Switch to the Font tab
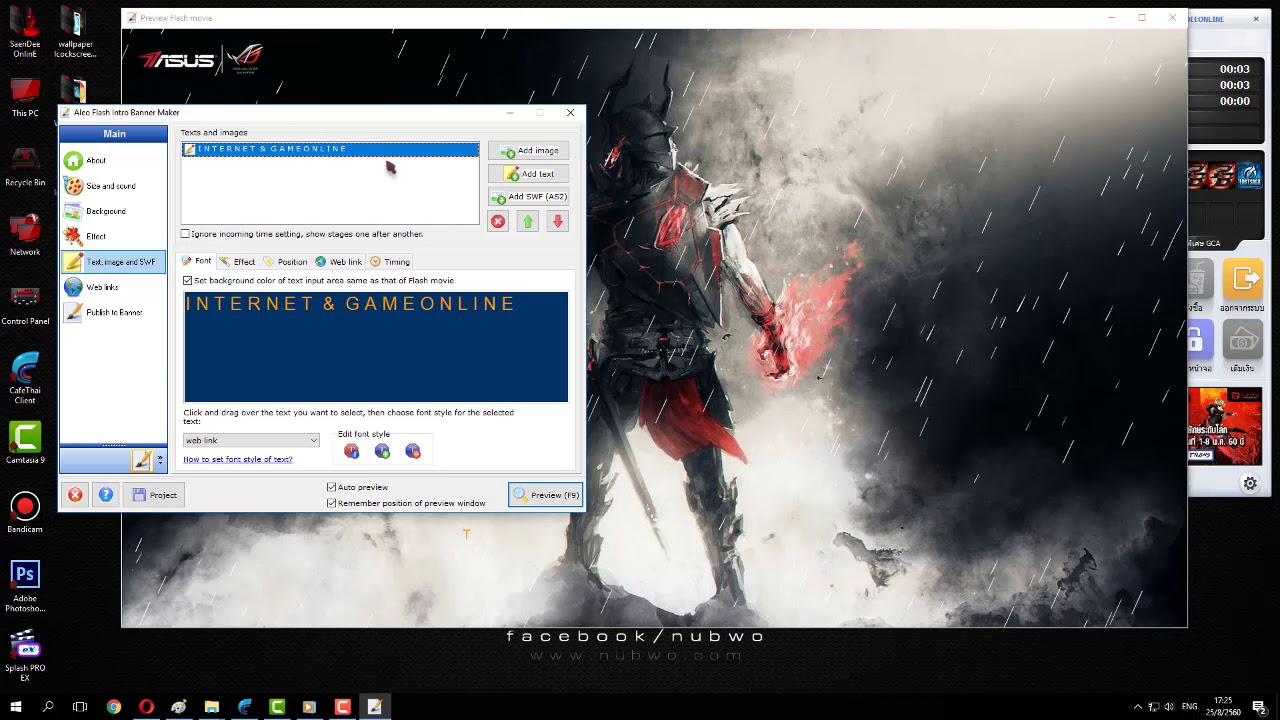 pos(196,261)
